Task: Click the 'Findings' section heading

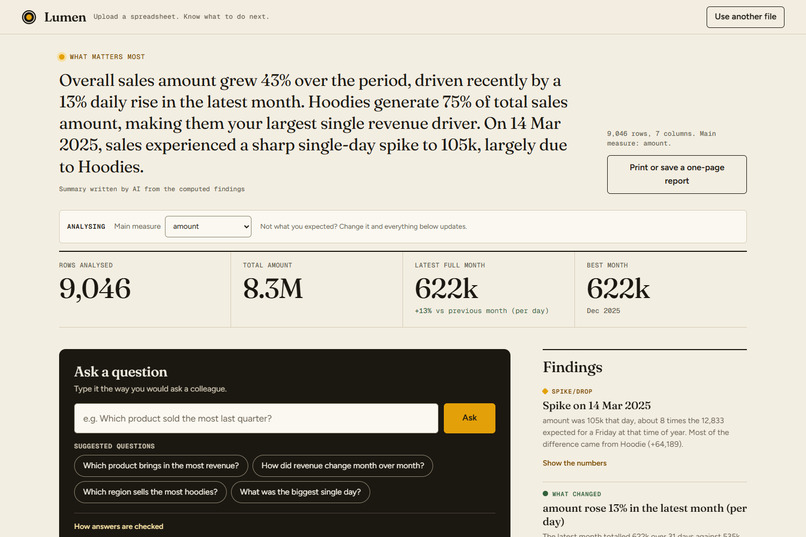Action: point(573,367)
